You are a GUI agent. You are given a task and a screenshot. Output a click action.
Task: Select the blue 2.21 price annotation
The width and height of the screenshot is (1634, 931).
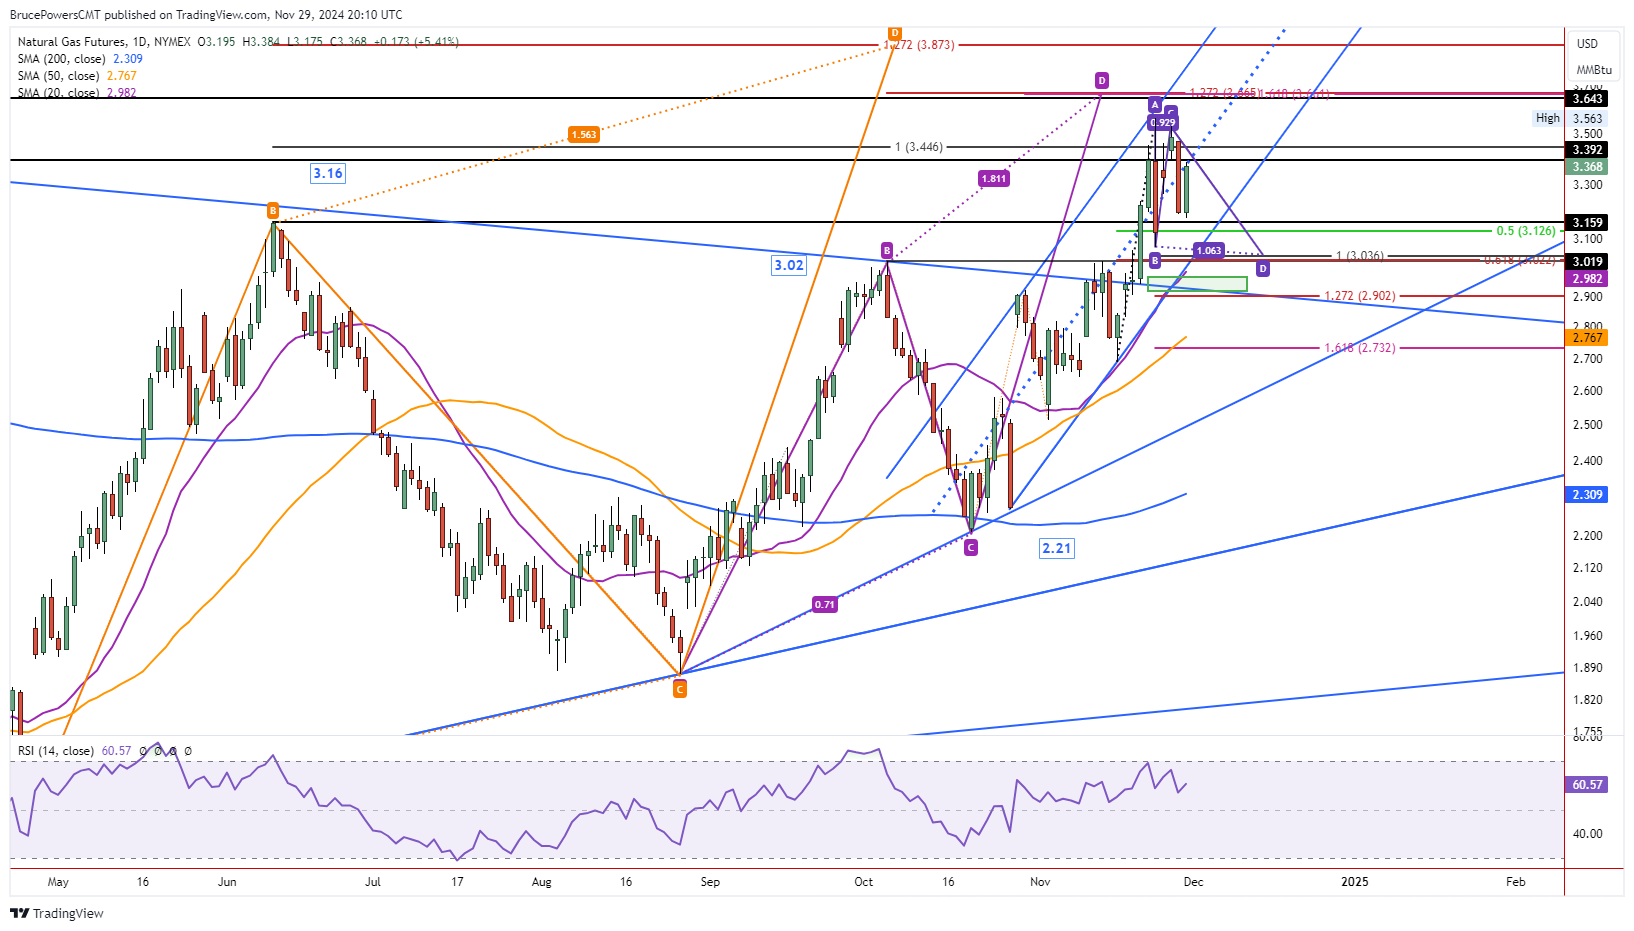pyautogui.click(x=1057, y=548)
